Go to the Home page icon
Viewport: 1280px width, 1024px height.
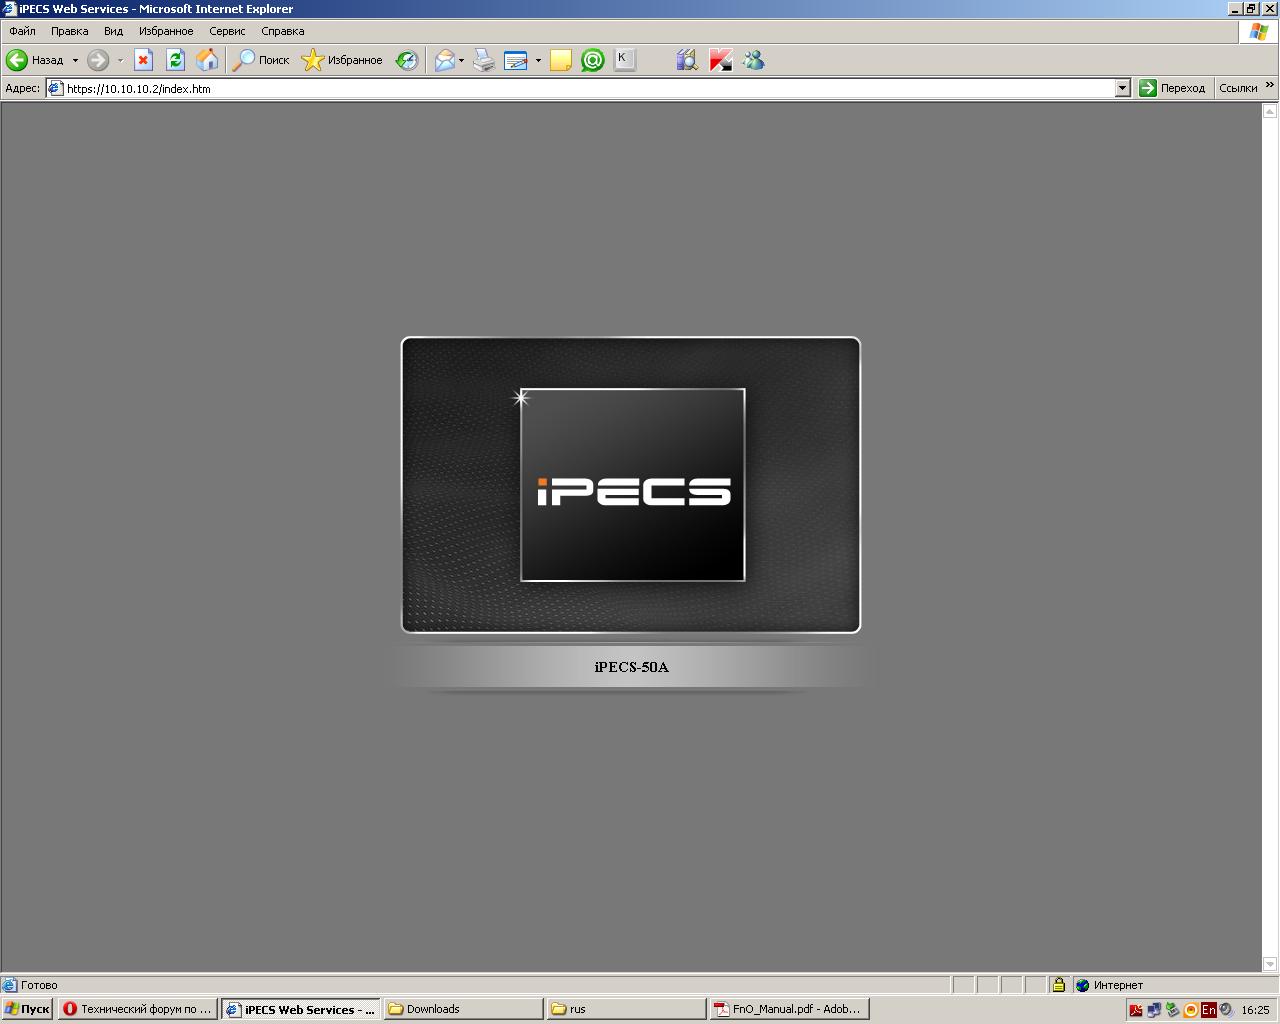pyautogui.click(x=207, y=60)
